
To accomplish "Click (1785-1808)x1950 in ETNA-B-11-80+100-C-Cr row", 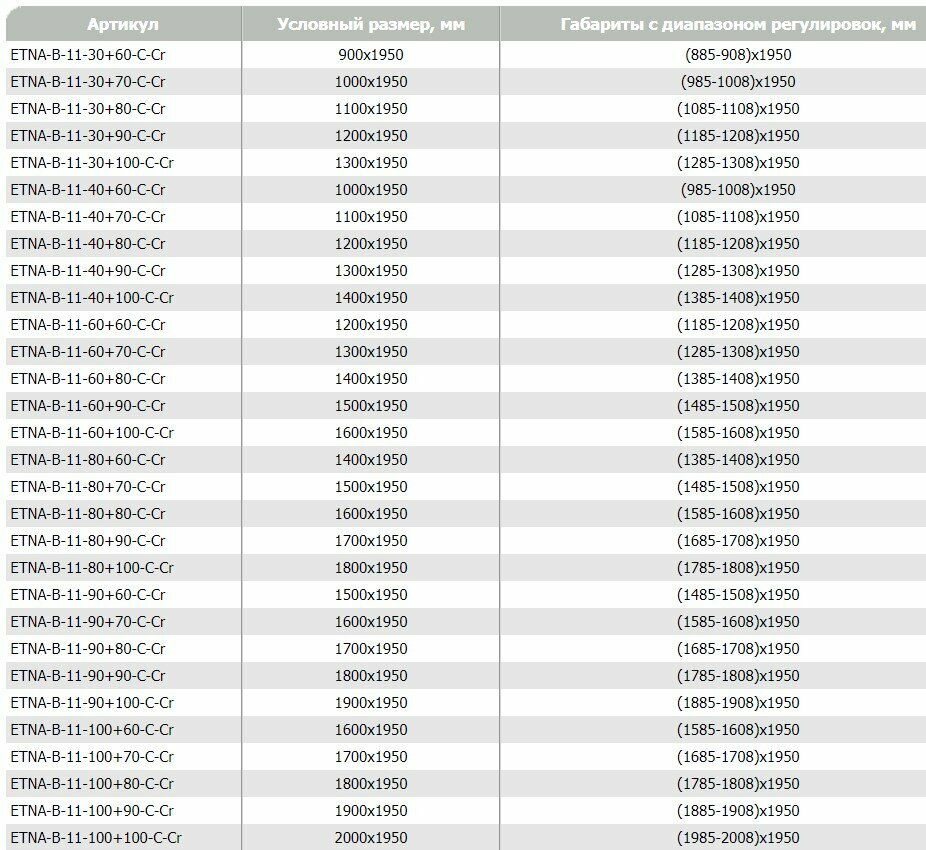I will pyautogui.click(x=738, y=568).
